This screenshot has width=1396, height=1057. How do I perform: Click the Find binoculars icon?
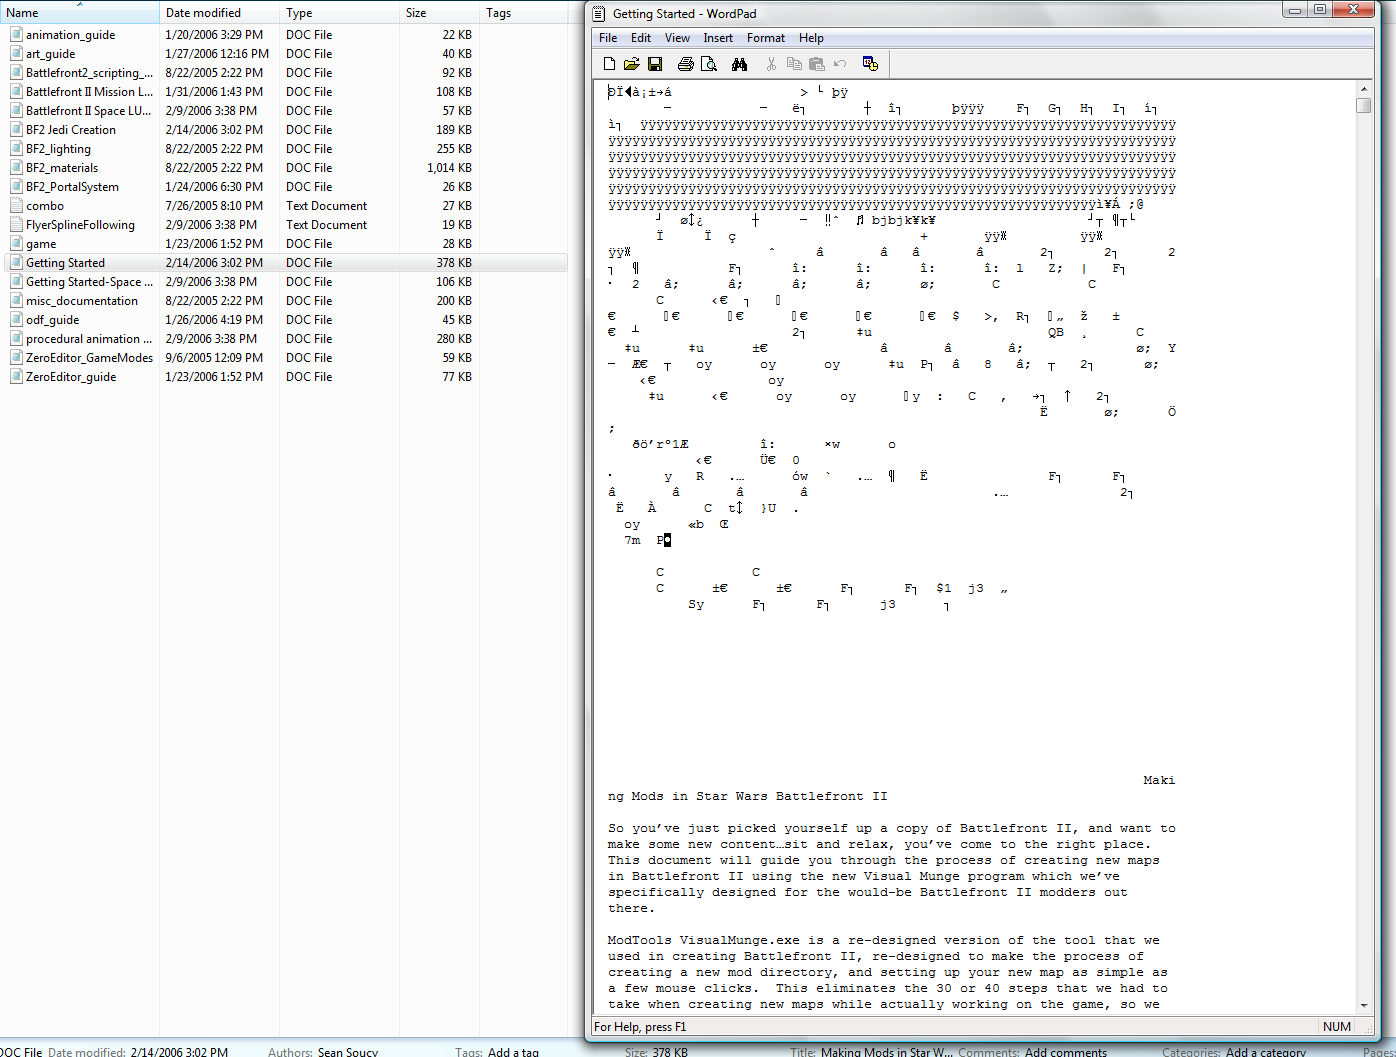[x=739, y=64]
